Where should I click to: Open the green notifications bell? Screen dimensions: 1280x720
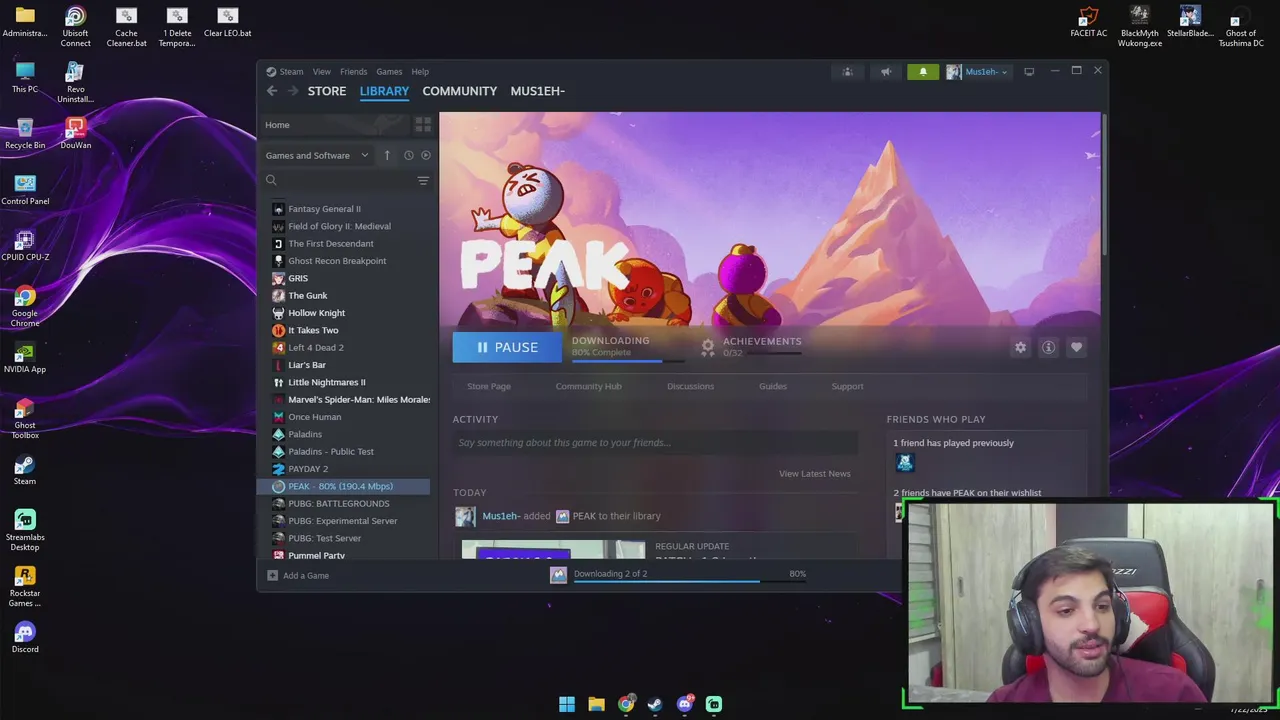(923, 72)
